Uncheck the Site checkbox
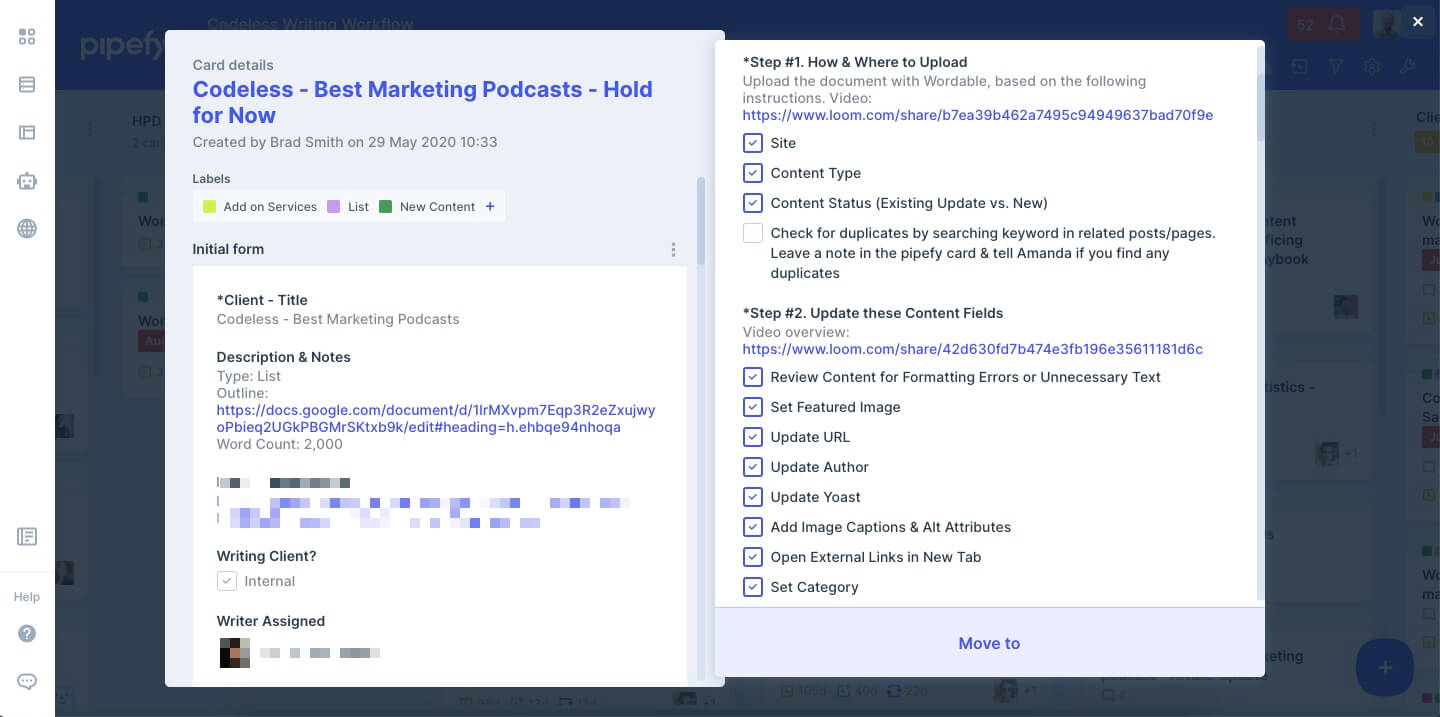The height and width of the screenshot is (717, 1440). [753, 143]
